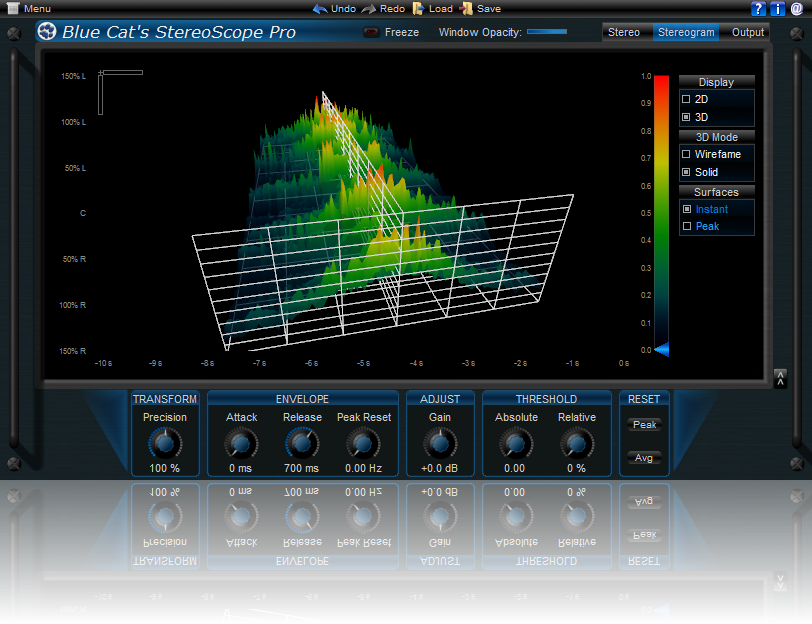Click the Redo arrow icon
Screen dimensions: 812x624
368,8
